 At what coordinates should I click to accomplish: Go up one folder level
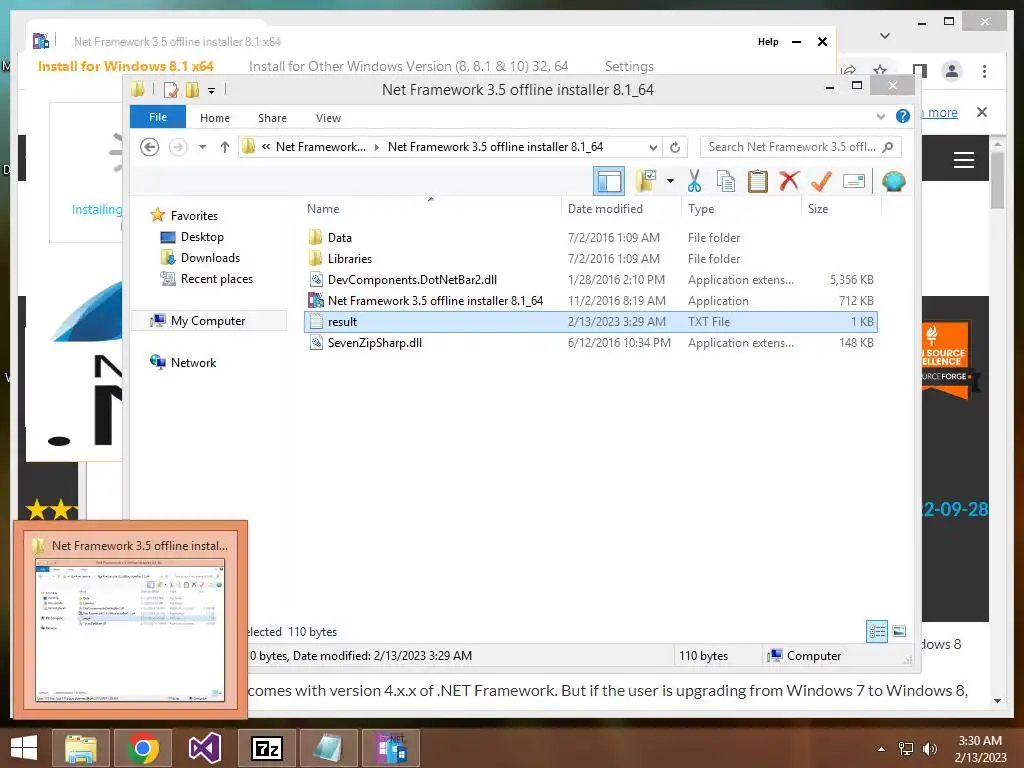[x=225, y=147]
